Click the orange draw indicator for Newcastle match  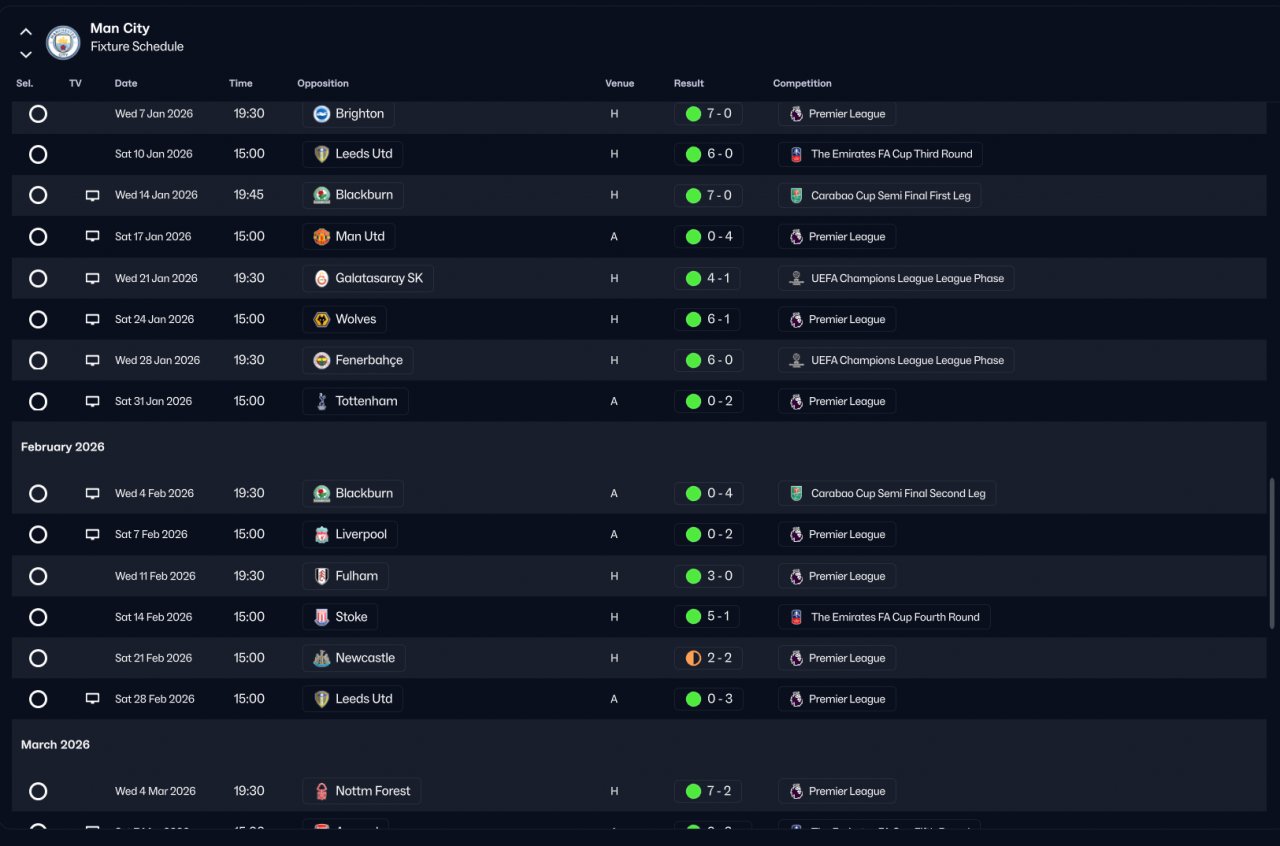(x=693, y=658)
